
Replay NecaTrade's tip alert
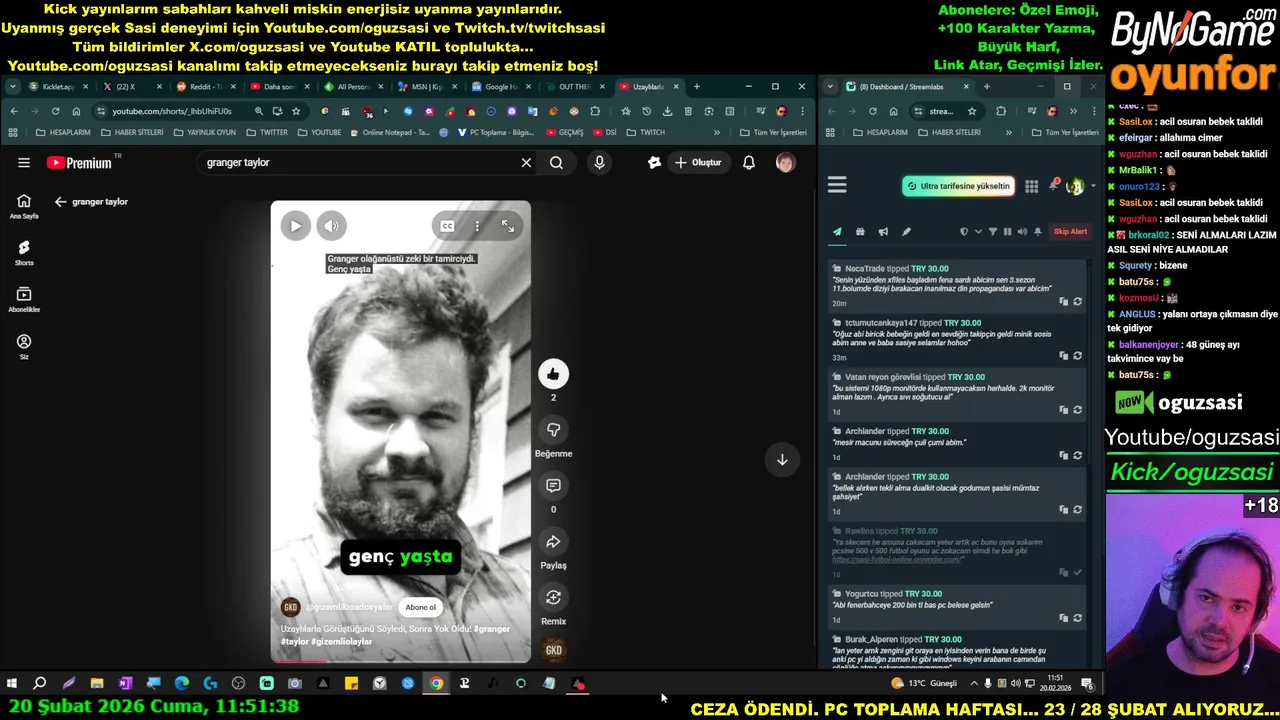(1077, 301)
